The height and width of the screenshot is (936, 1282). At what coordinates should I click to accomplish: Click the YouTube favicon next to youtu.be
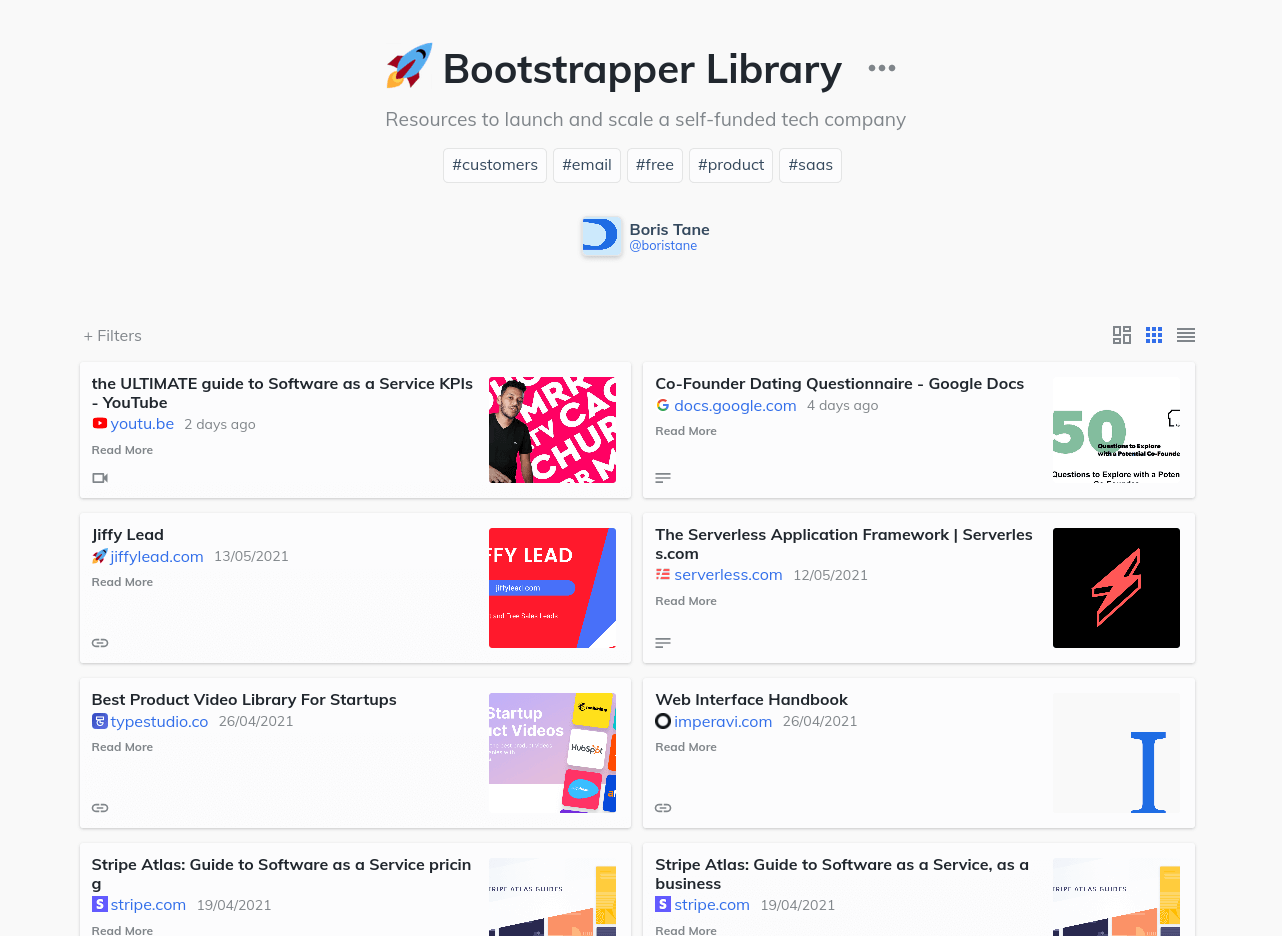coord(100,424)
